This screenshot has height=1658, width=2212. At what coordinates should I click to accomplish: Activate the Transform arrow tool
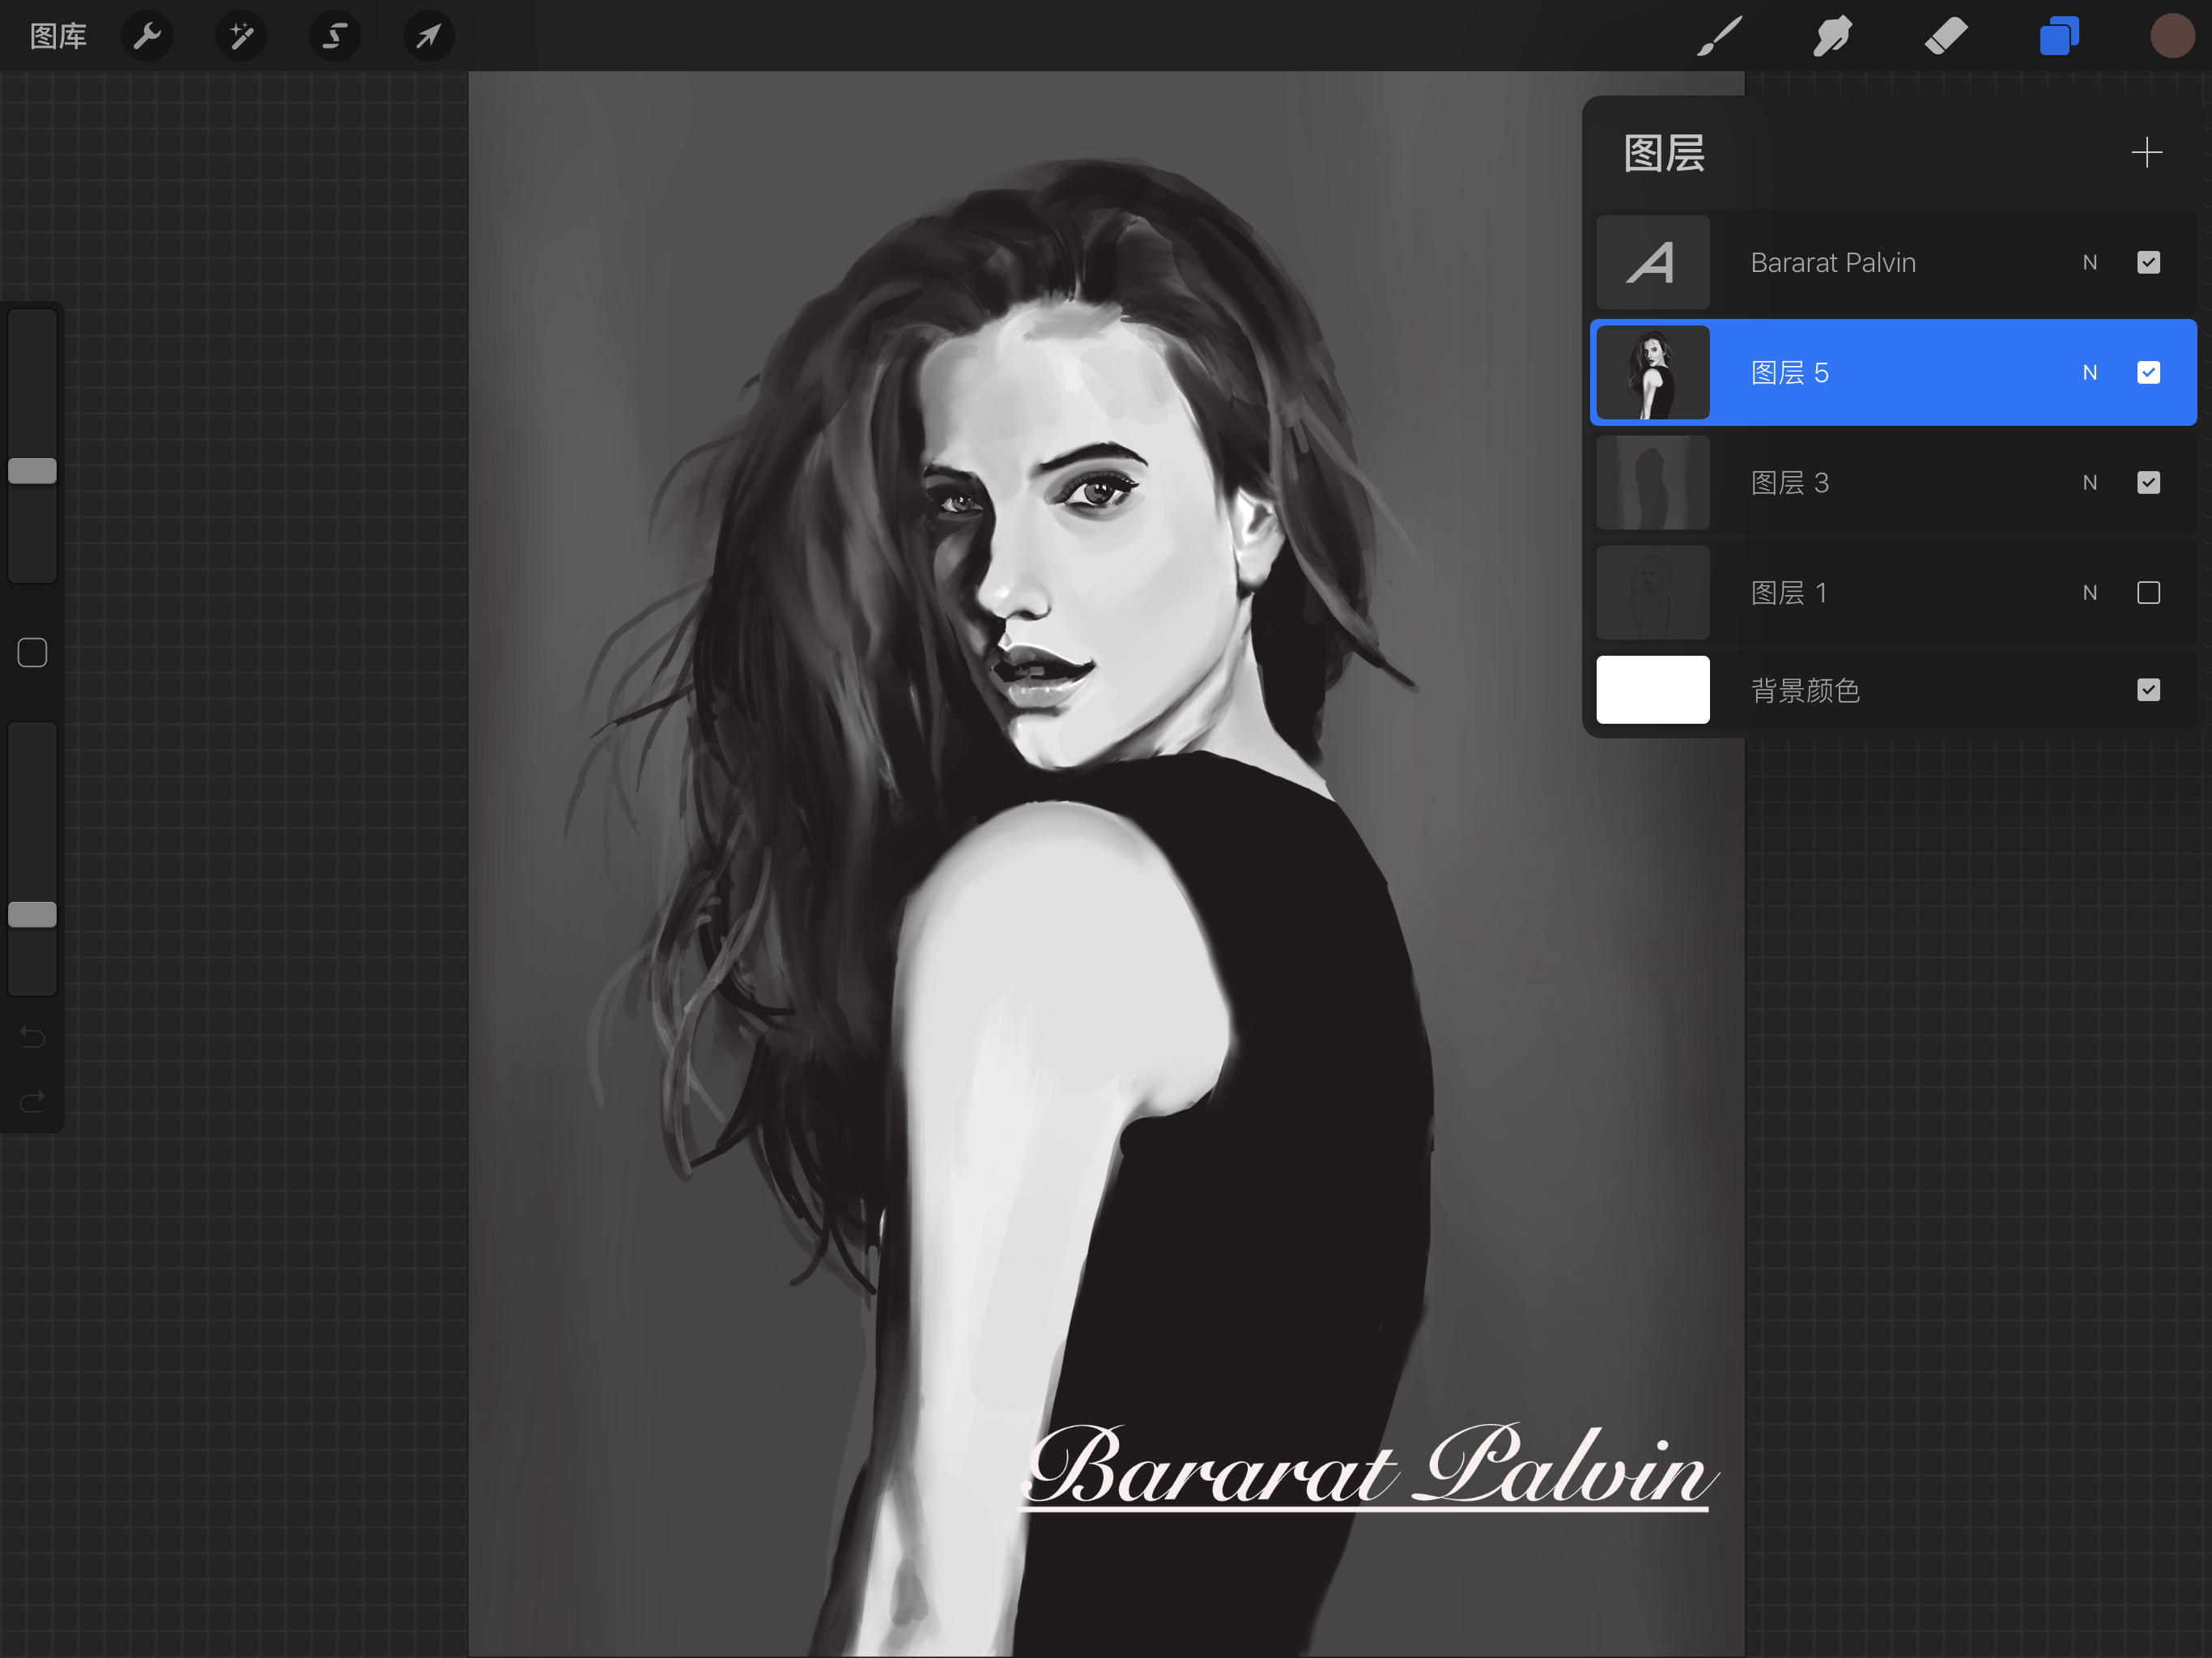click(x=428, y=37)
